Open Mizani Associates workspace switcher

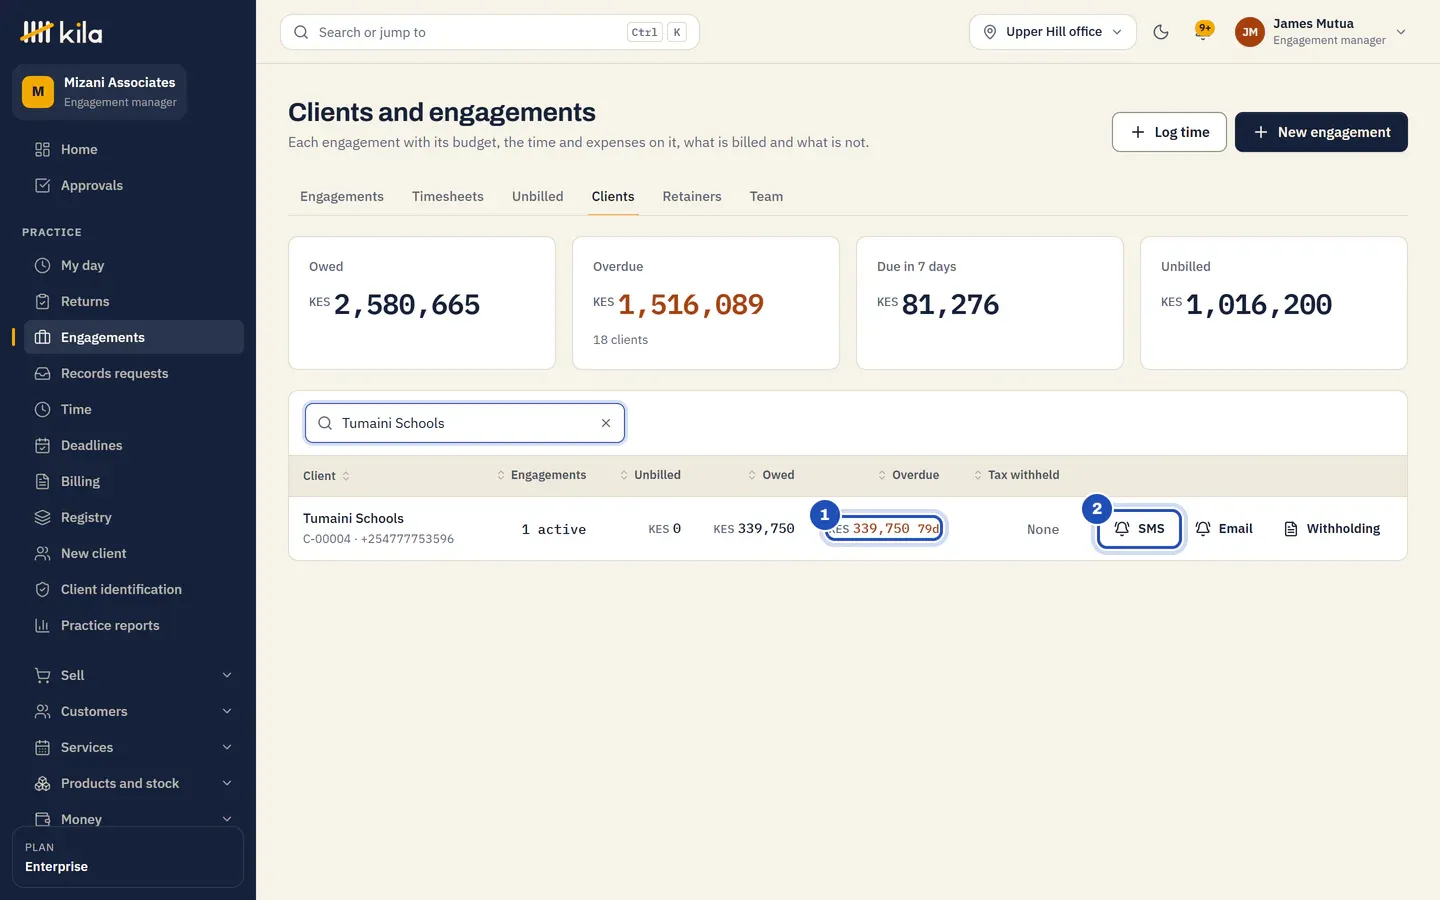[x=99, y=92]
